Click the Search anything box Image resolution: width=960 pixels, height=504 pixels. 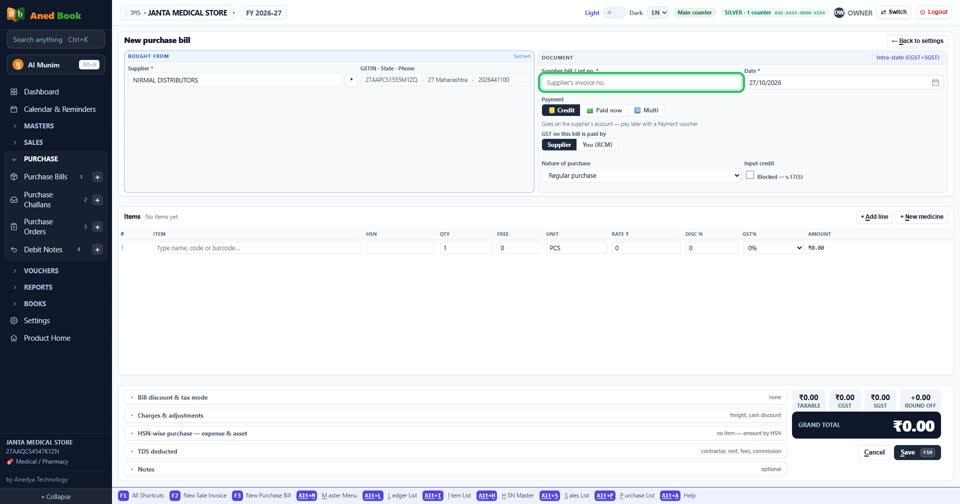(x=56, y=40)
